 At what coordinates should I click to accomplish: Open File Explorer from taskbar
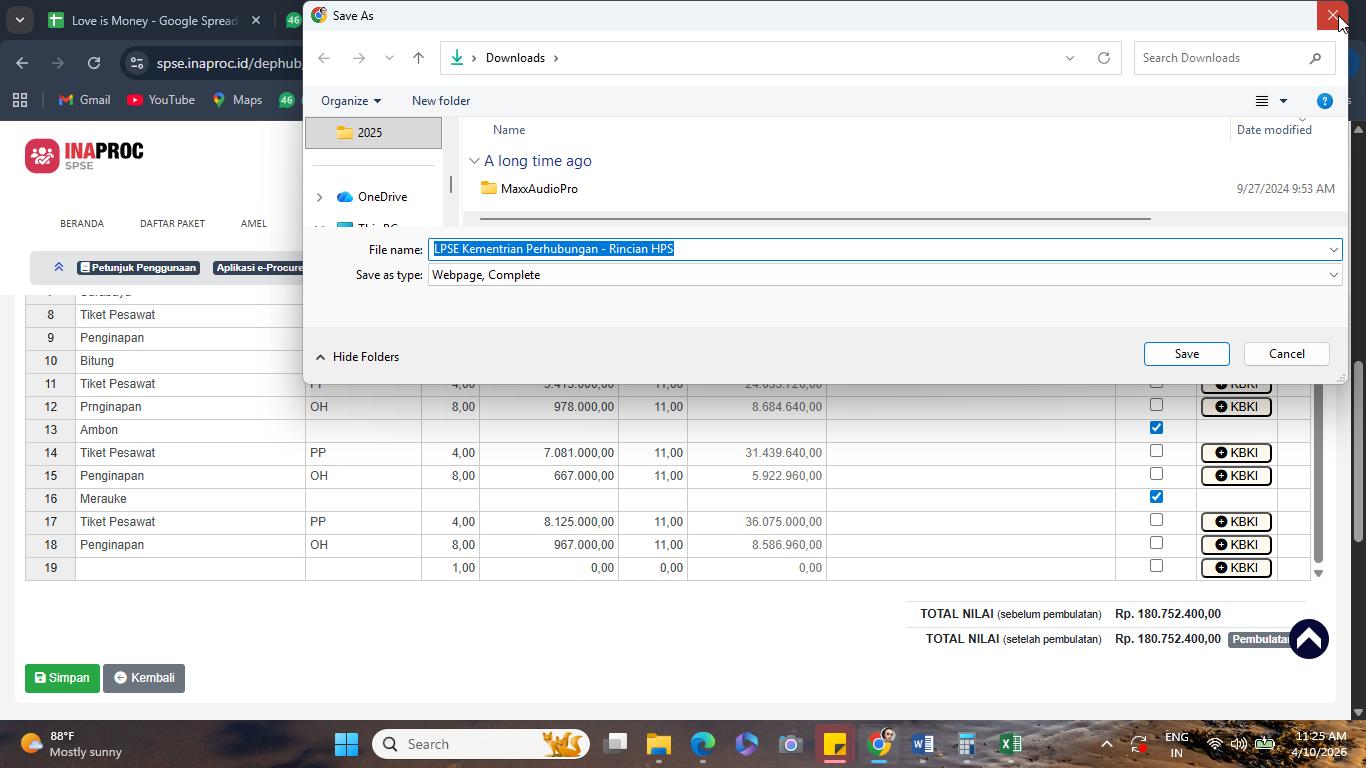(x=658, y=744)
